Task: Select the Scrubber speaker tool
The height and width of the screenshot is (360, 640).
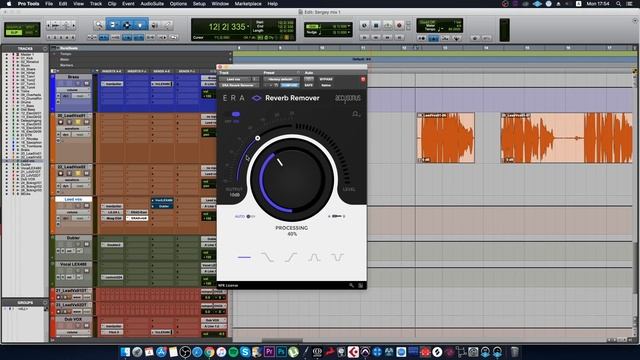Action: click(155, 25)
